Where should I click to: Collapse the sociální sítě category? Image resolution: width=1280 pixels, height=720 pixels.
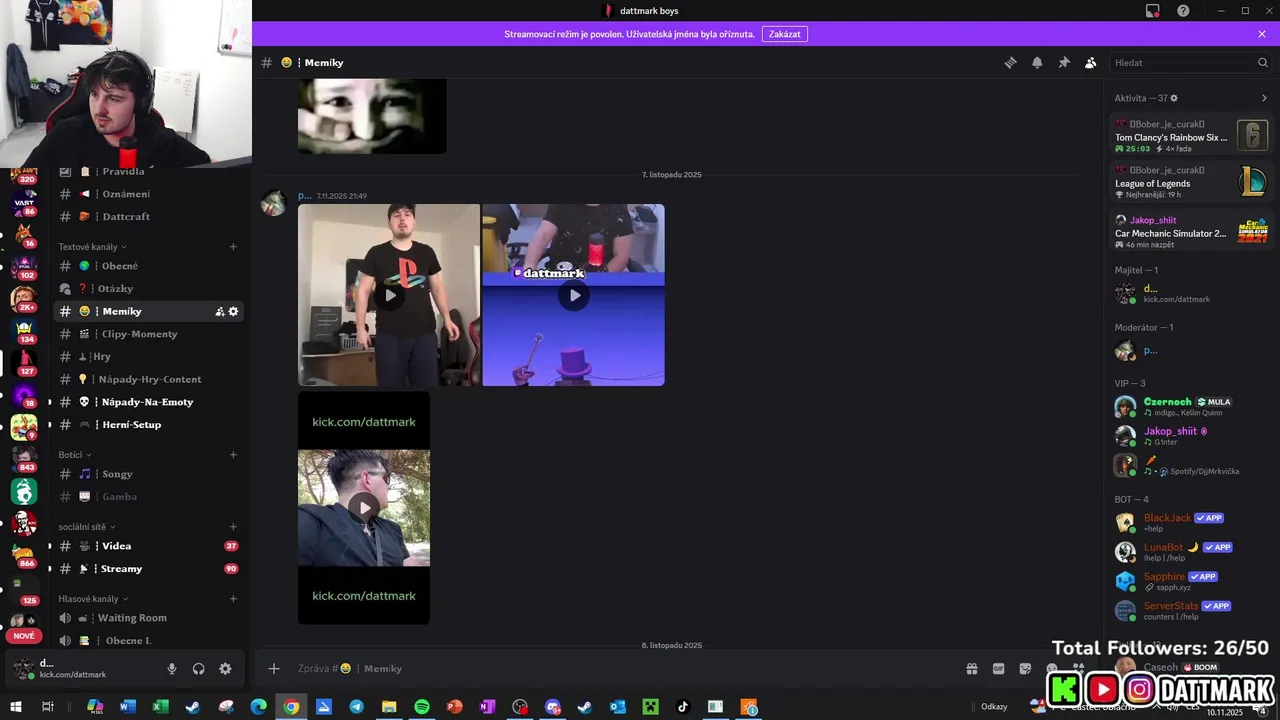coord(86,527)
